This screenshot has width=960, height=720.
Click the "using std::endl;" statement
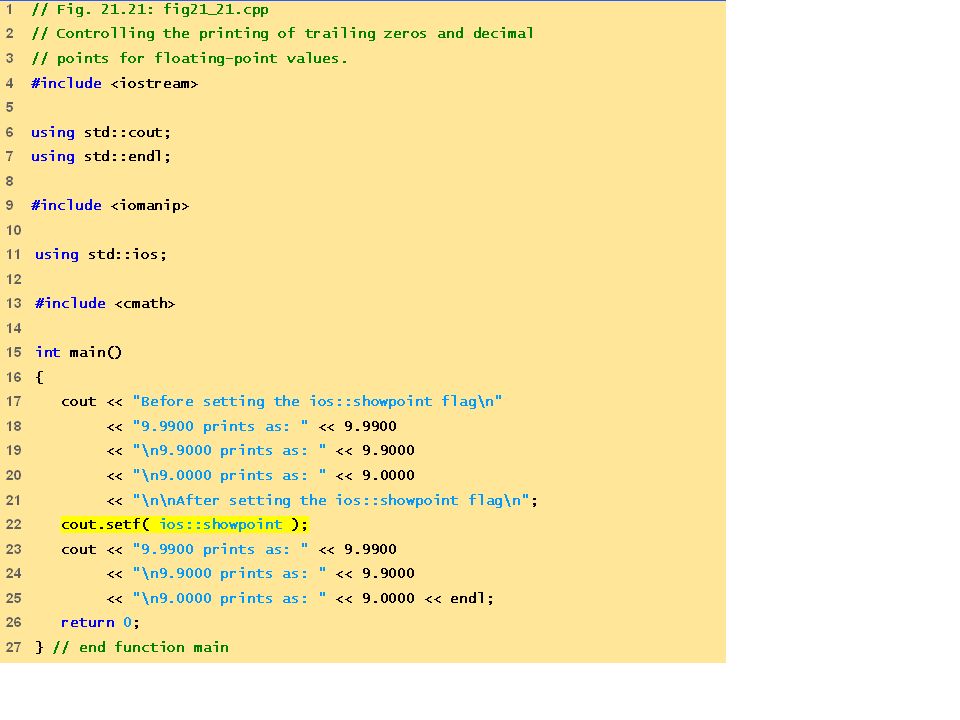coord(101,157)
